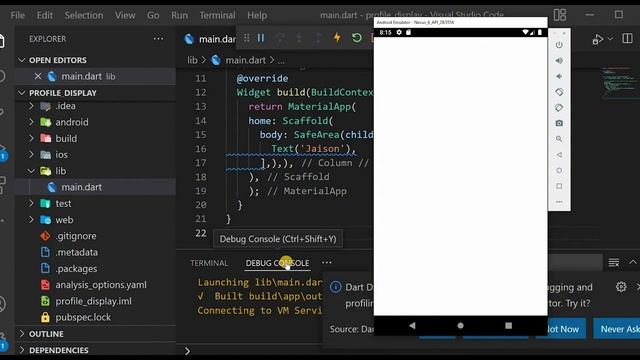Open the File menu
The height and width of the screenshot is (360, 640).
[18, 16]
